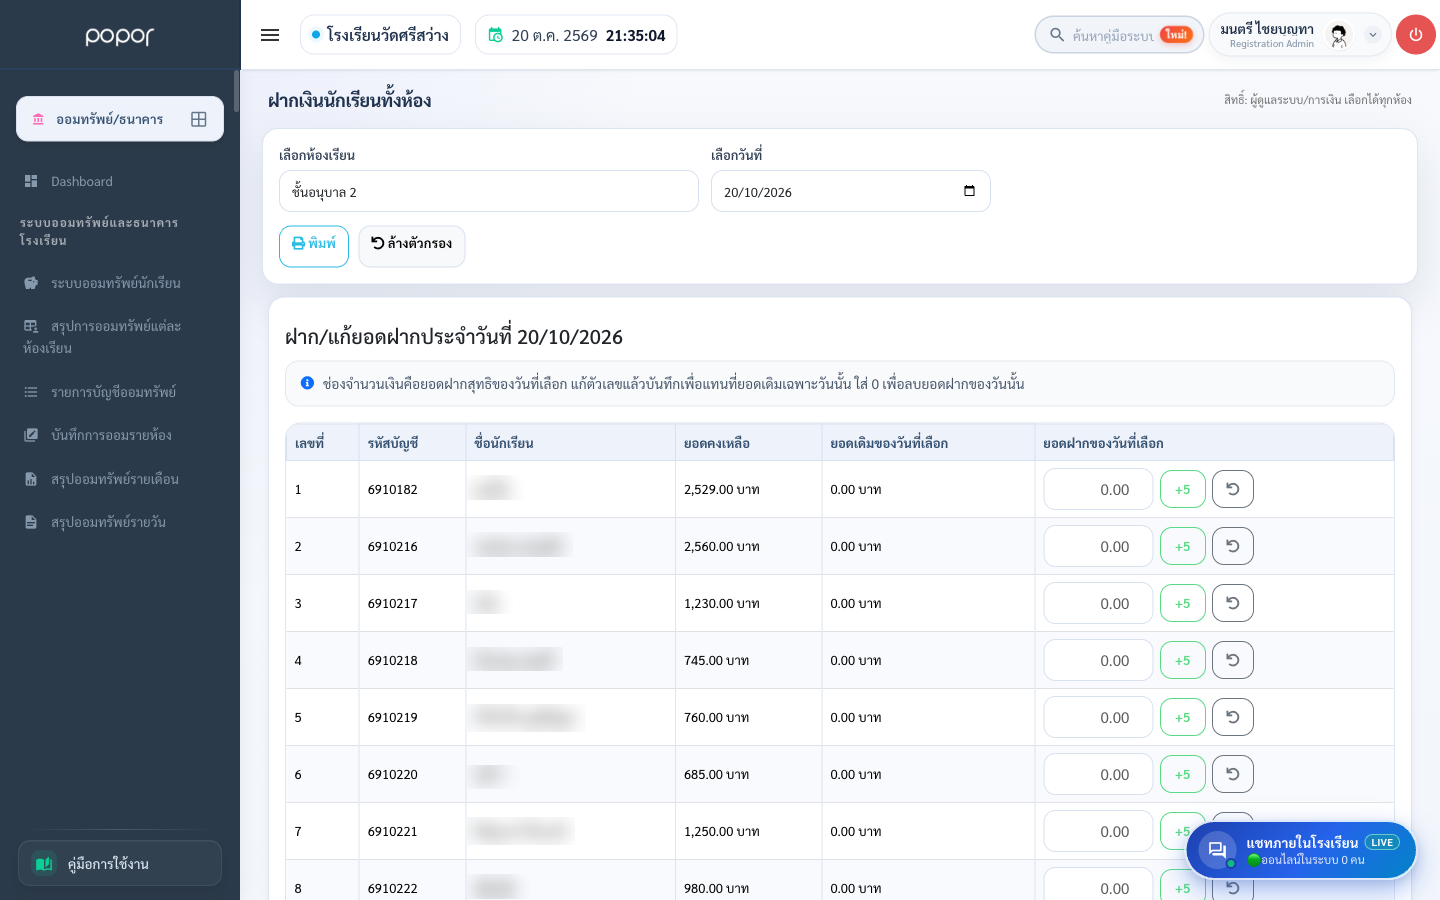Reset deposit for account 6910216
This screenshot has height=900, width=1440.
(x=1233, y=546)
